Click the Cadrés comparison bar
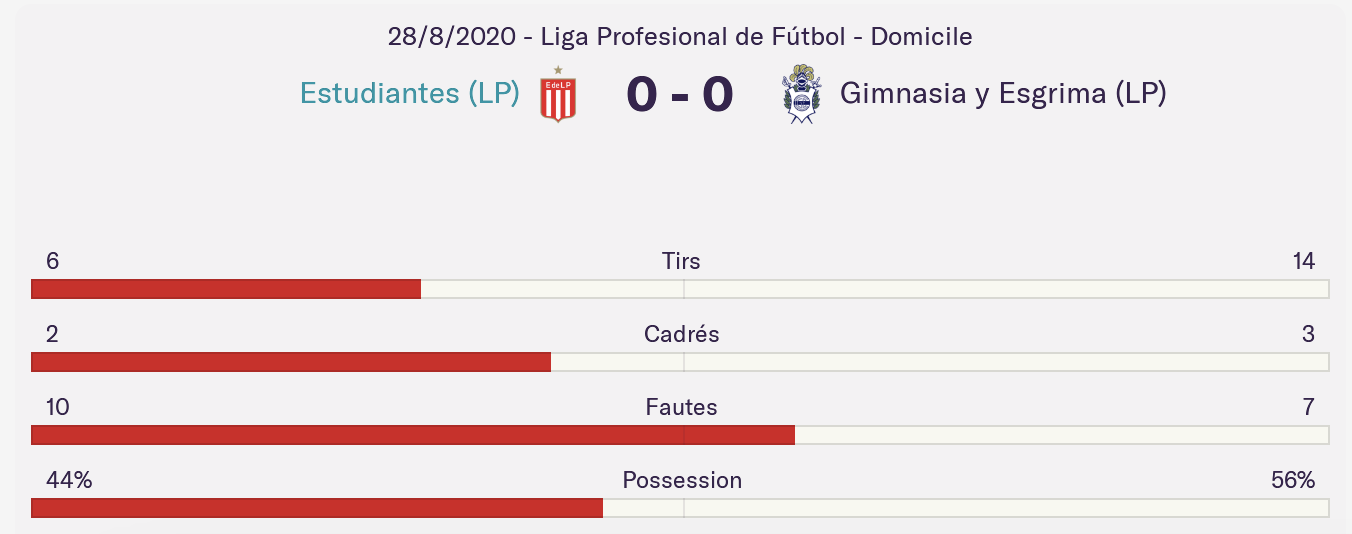 pos(680,362)
